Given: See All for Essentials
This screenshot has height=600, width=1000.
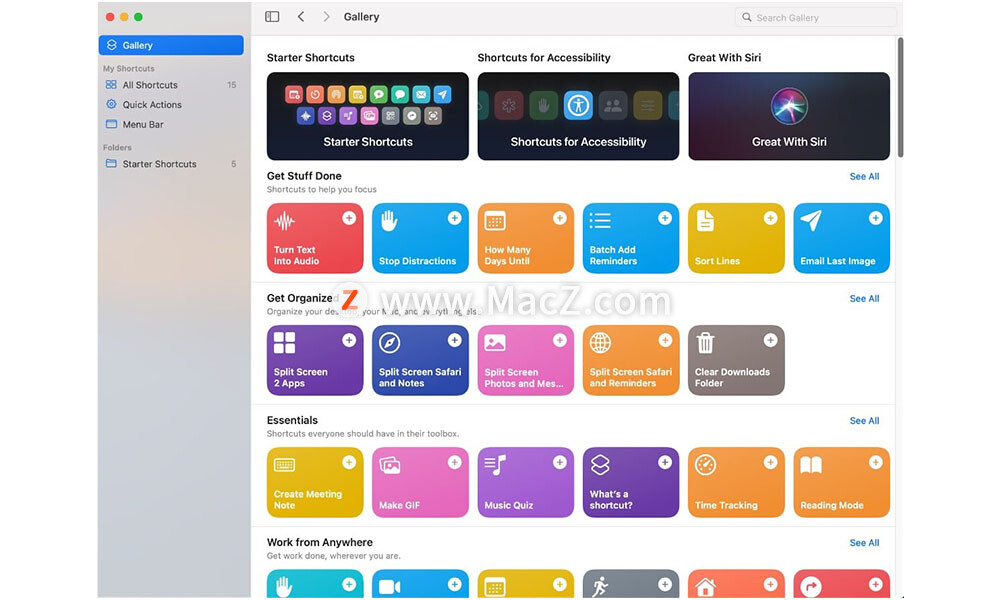Looking at the screenshot, I should click(x=864, y=421).
